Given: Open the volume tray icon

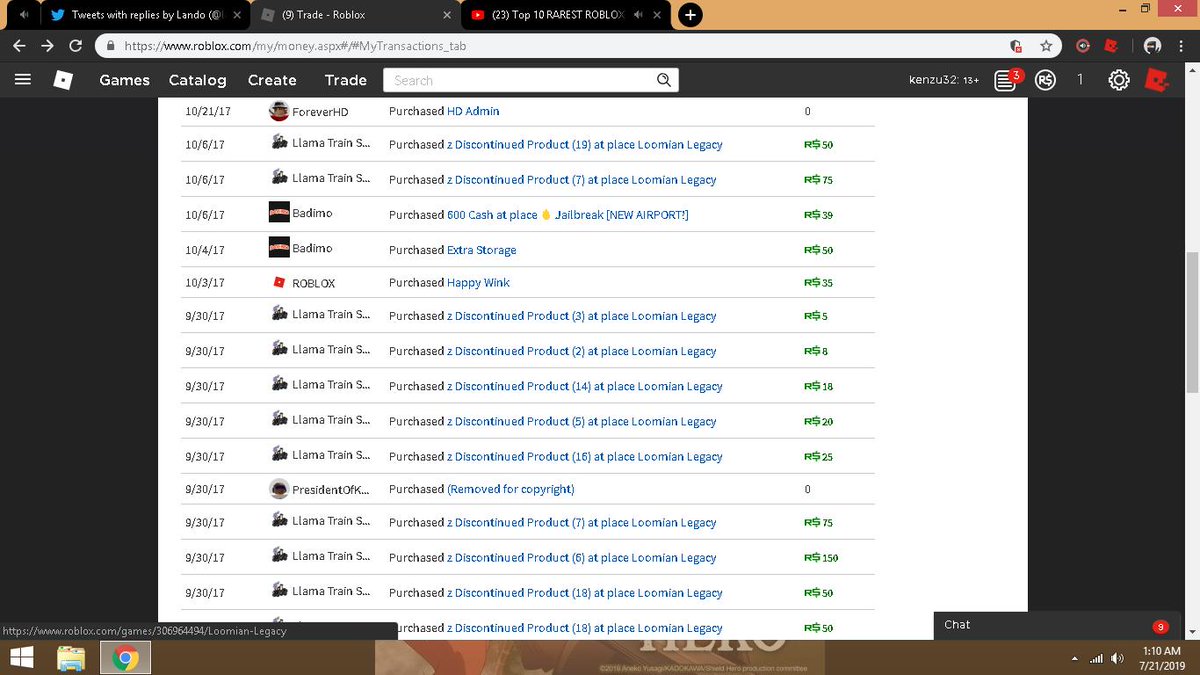Looking at the screenshot, I should tap(1117, 658).
